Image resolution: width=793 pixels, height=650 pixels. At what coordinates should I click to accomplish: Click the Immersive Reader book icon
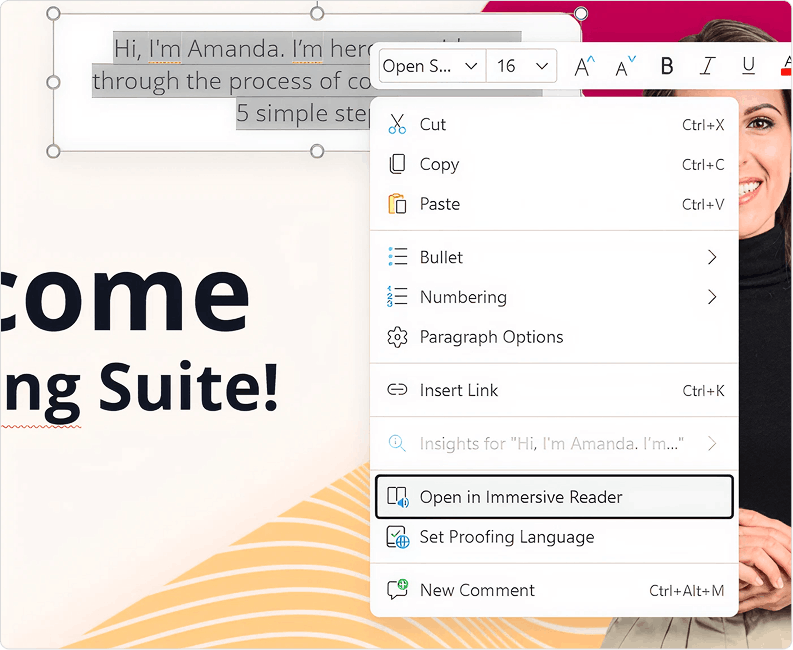click(398, 497)
